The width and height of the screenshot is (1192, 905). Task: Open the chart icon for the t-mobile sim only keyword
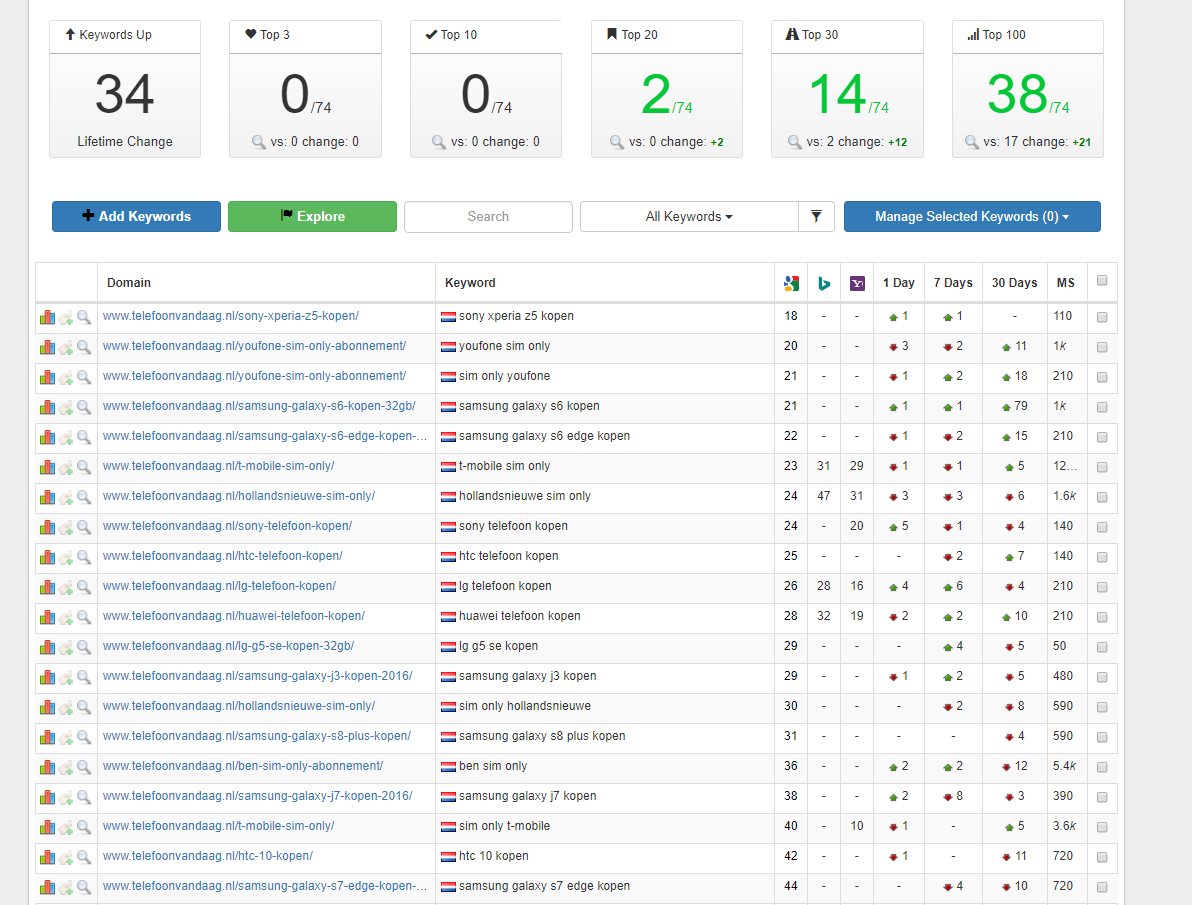47,467
